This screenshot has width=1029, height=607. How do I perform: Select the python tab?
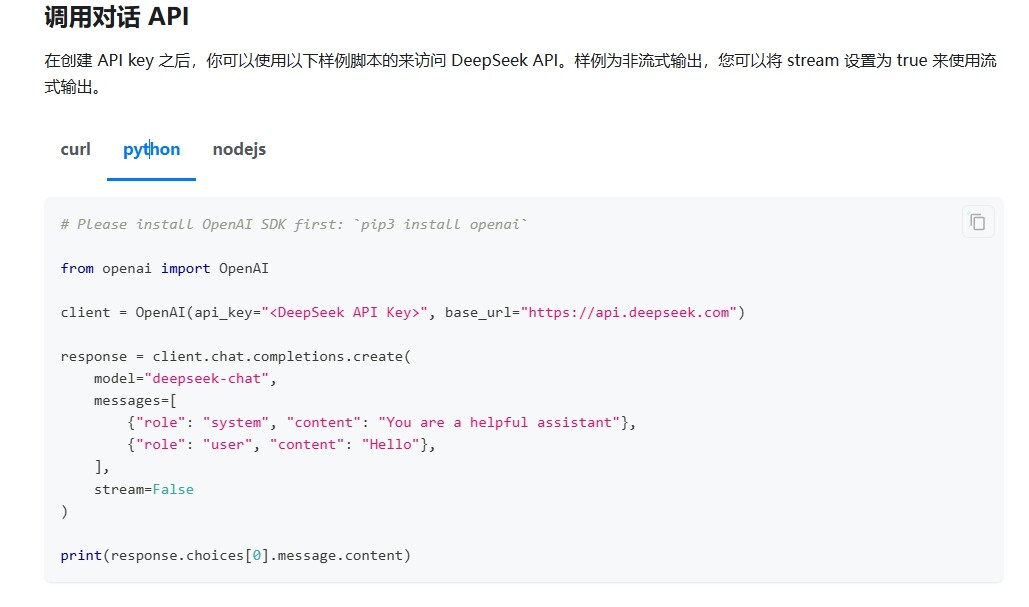tap(151, 150)
